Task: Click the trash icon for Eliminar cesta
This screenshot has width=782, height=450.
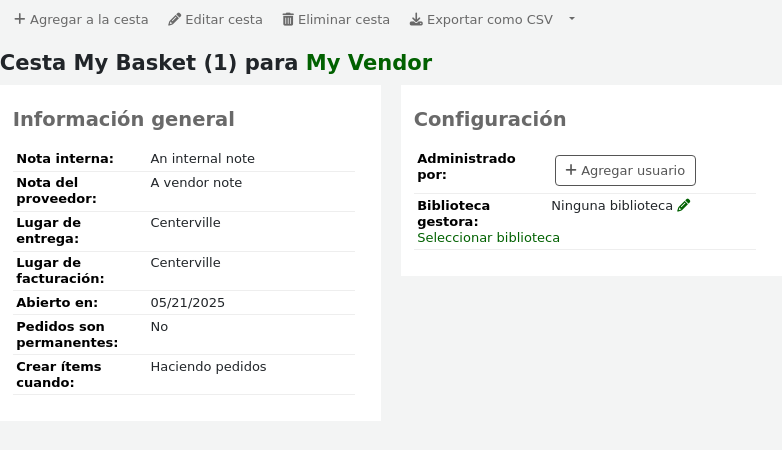Action: click(x=288, y=19)
